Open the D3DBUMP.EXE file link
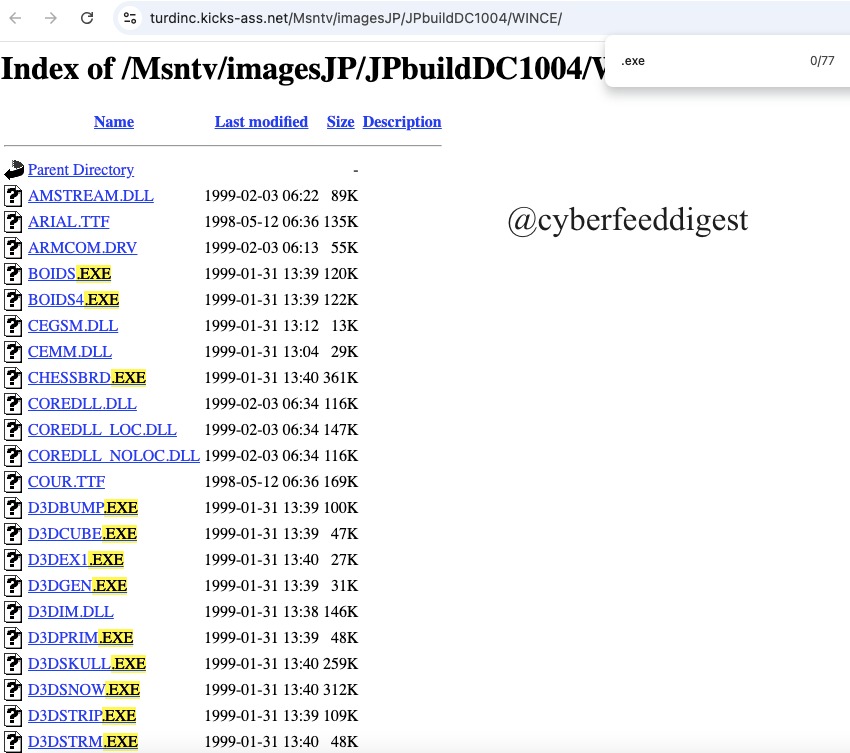This screenshot has width=850, height=753. 83,508
